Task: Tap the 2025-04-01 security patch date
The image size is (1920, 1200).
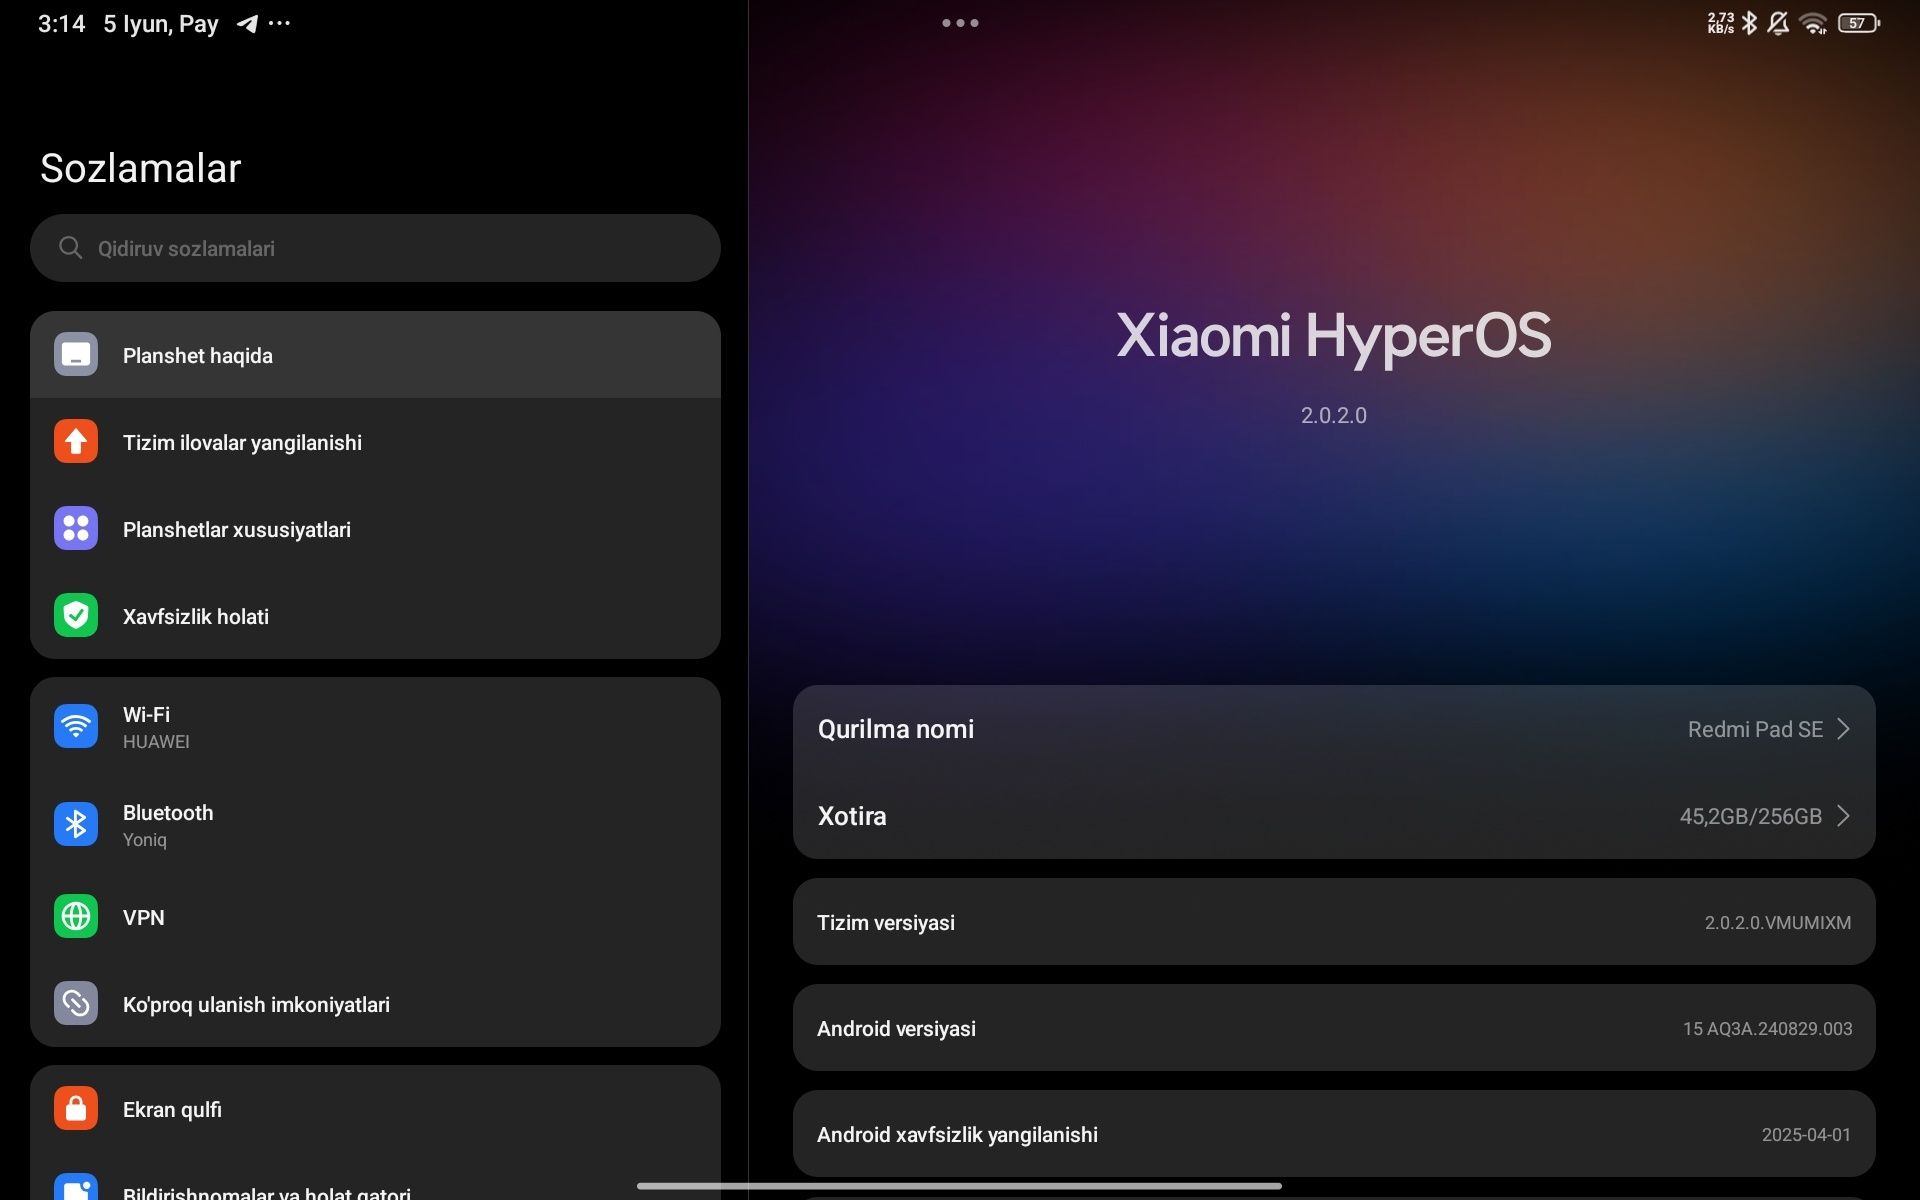Action: coord(1806,1134)
